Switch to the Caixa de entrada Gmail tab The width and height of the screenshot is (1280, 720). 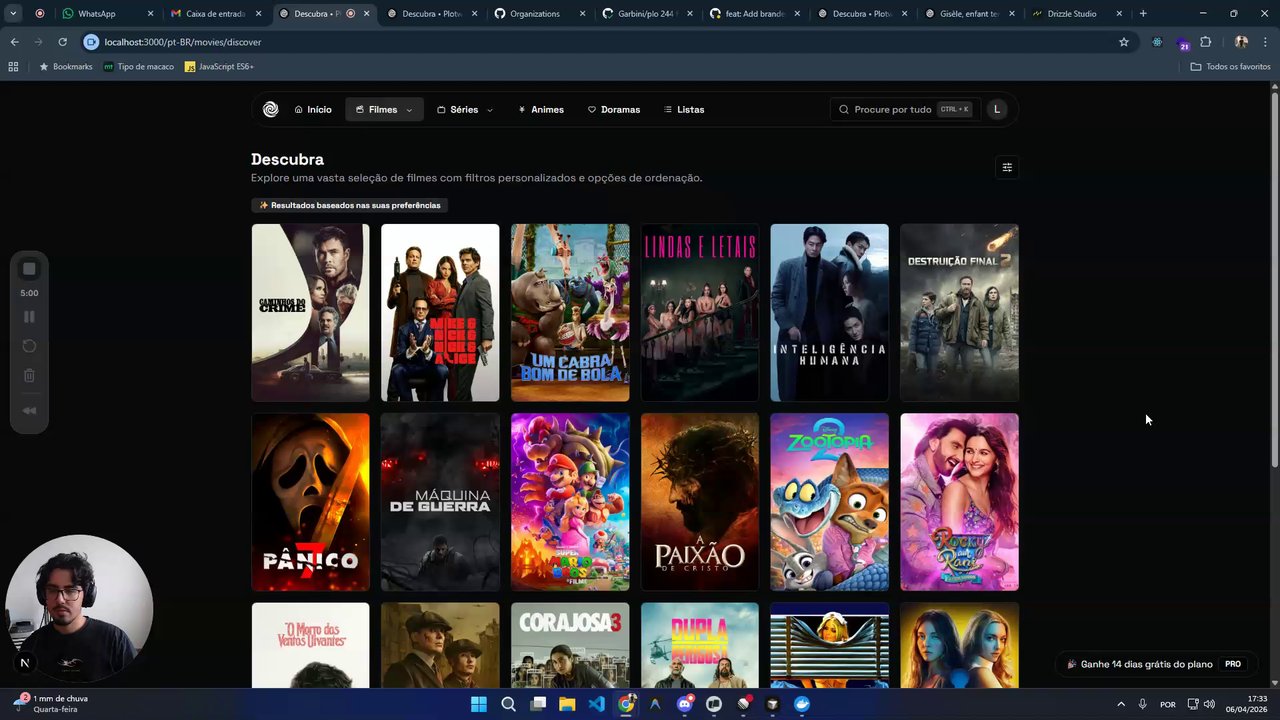point(215,14)
